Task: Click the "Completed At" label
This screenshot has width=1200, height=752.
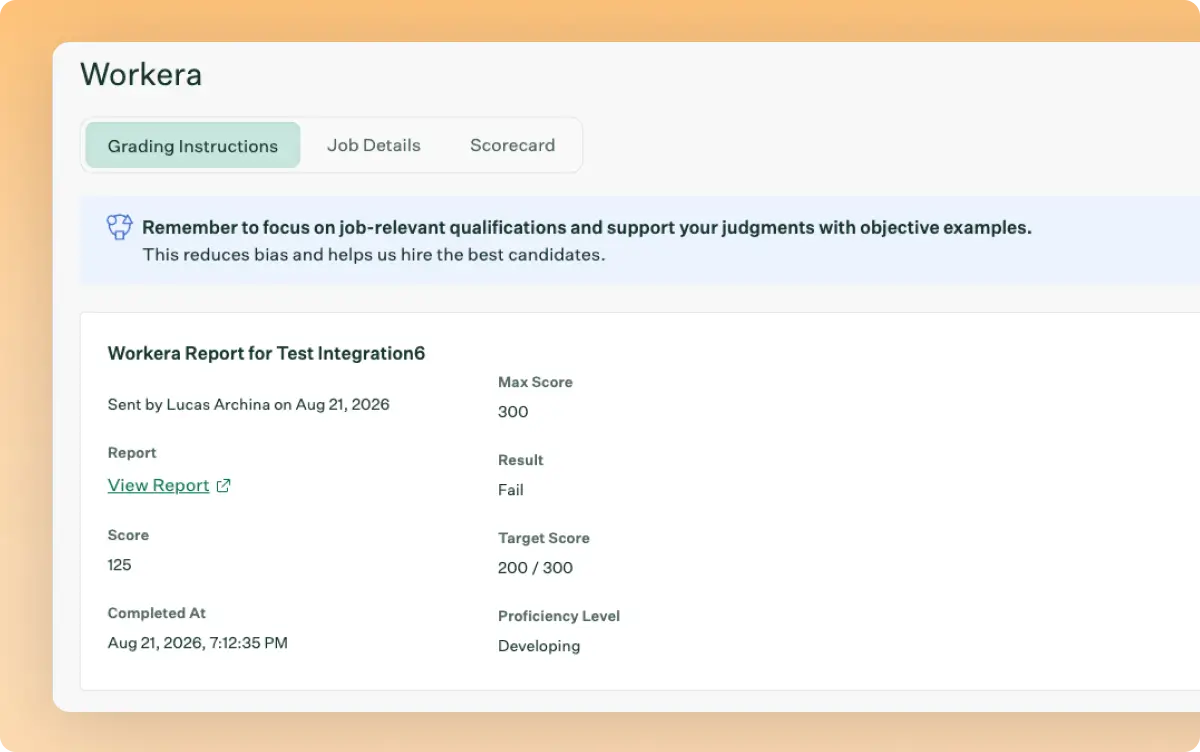Action: click(x=157, y=613)
